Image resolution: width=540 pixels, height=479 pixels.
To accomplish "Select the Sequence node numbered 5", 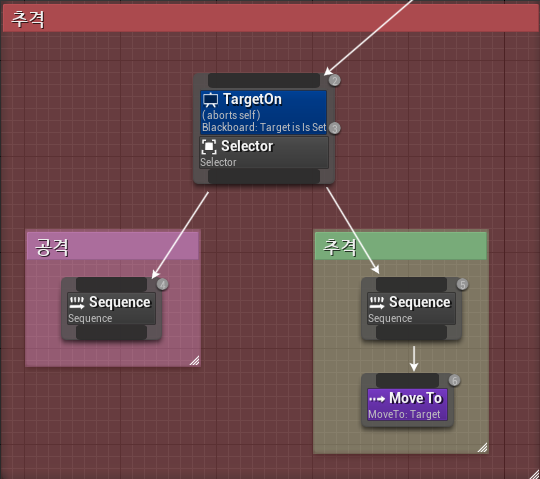I will pos(411,309).
